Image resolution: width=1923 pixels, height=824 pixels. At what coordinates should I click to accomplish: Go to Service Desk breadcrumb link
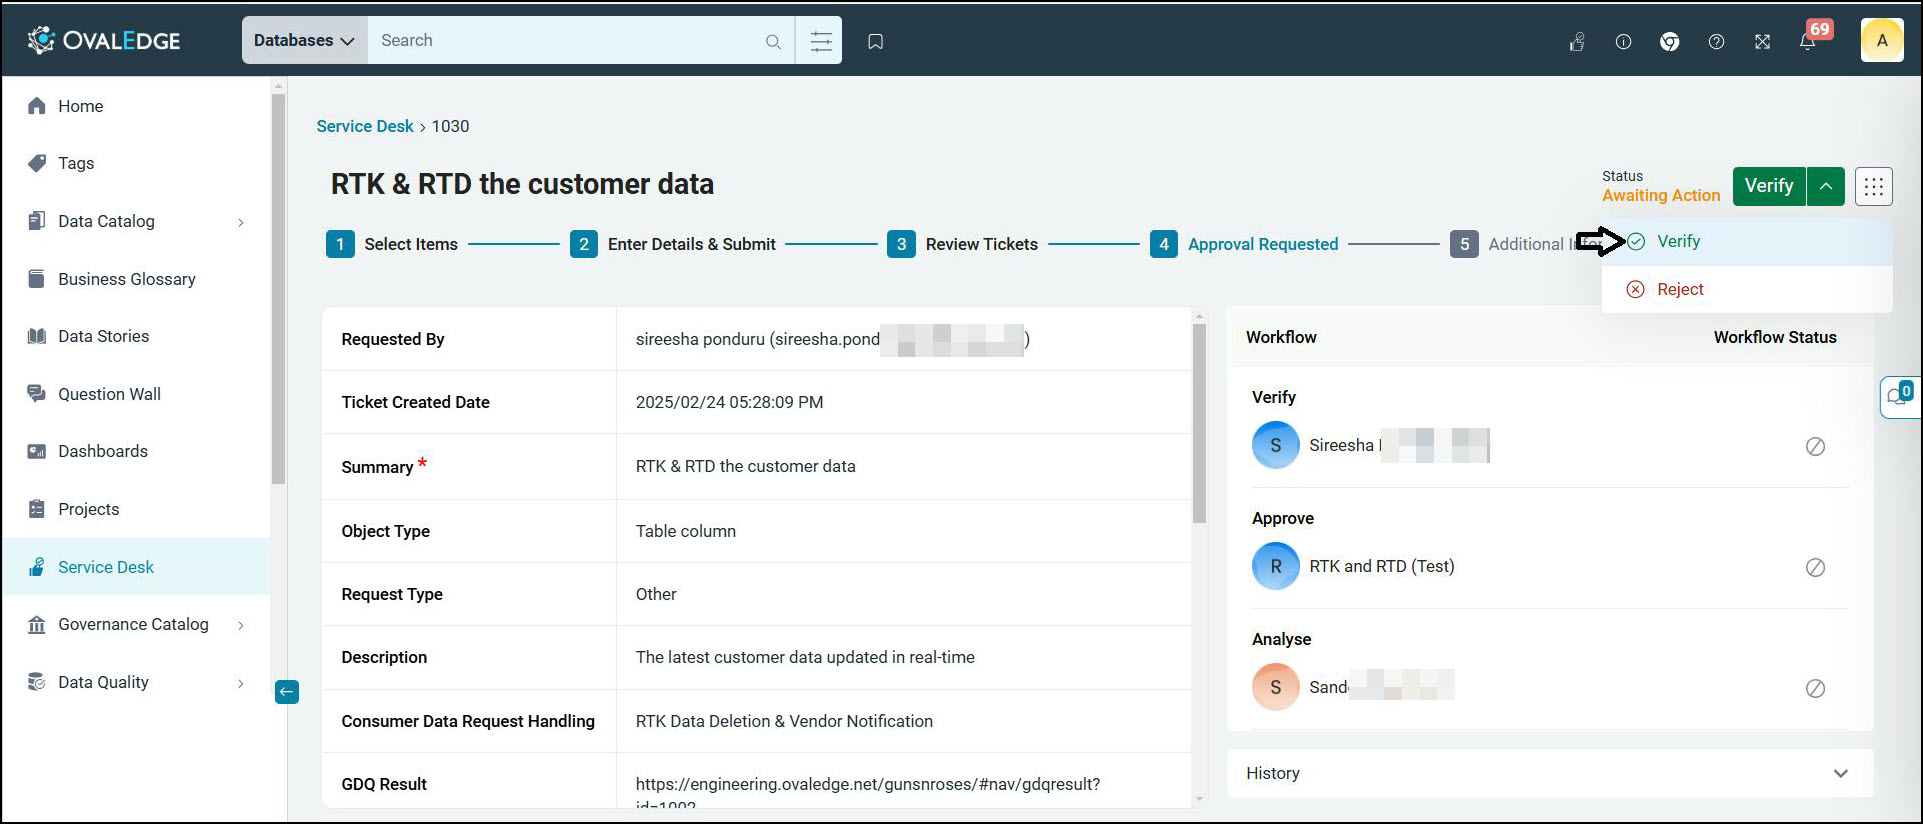[365, 126]
